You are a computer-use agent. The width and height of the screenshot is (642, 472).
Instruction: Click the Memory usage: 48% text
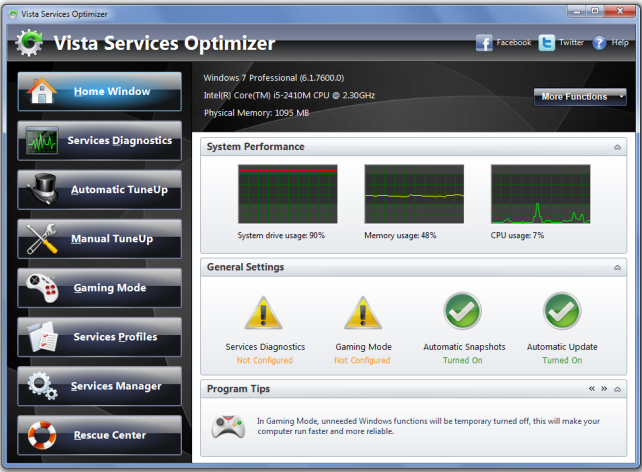coord(400,235)
